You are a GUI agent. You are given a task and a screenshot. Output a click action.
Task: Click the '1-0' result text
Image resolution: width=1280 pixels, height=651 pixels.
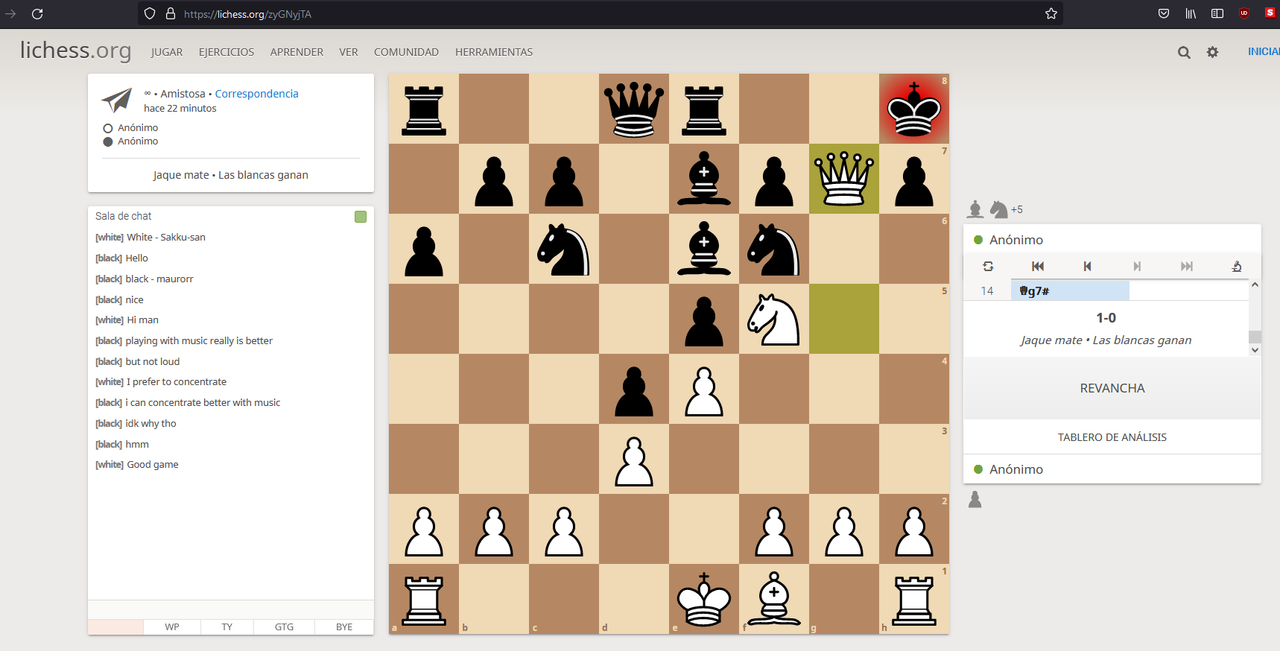click(1106, 318)
